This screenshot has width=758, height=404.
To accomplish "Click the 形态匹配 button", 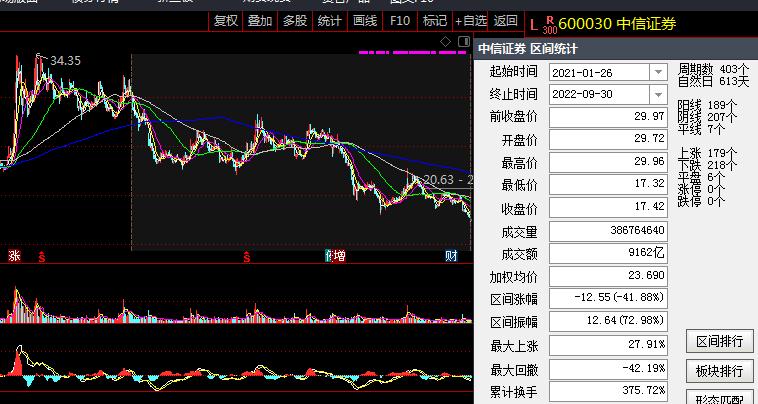I will [720, 398].
